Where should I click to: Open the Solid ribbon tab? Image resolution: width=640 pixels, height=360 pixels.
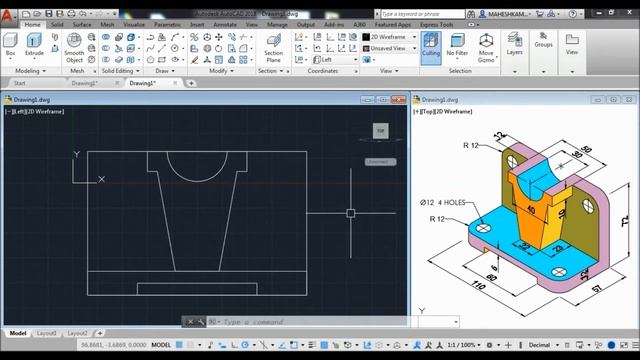[57, 24]
